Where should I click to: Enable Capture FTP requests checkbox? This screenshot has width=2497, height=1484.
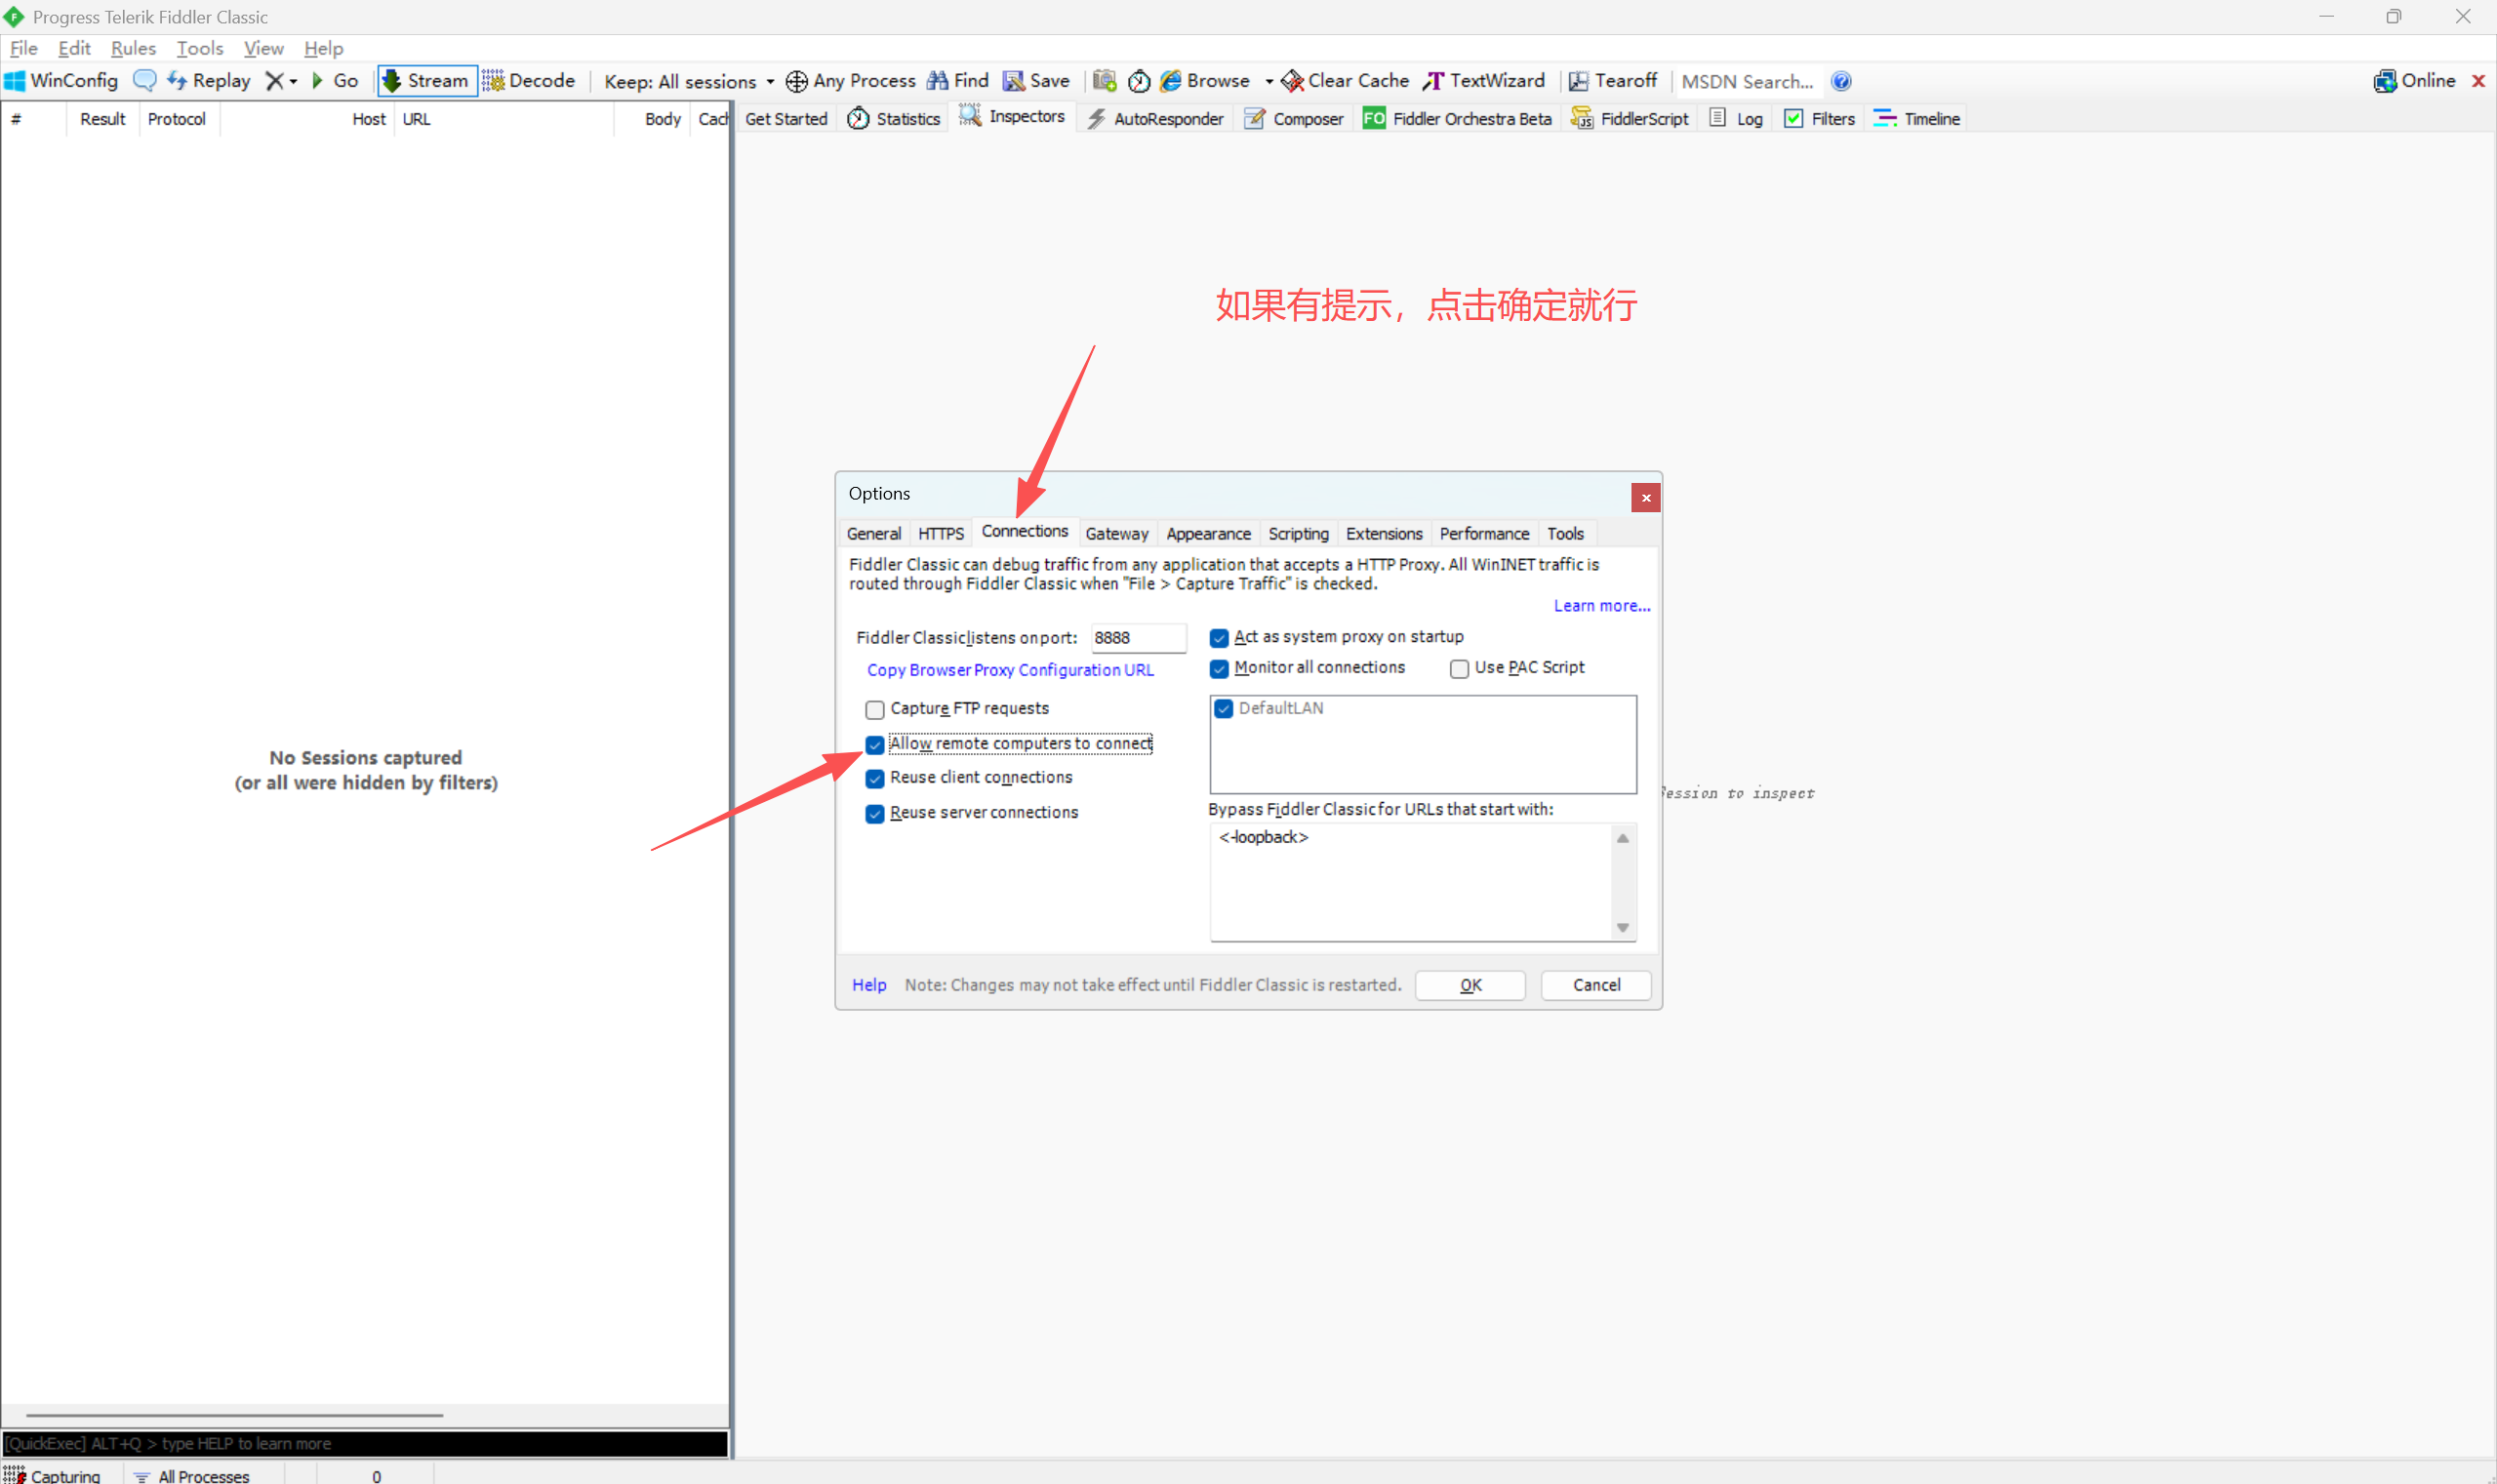click(x=875, y=709)
